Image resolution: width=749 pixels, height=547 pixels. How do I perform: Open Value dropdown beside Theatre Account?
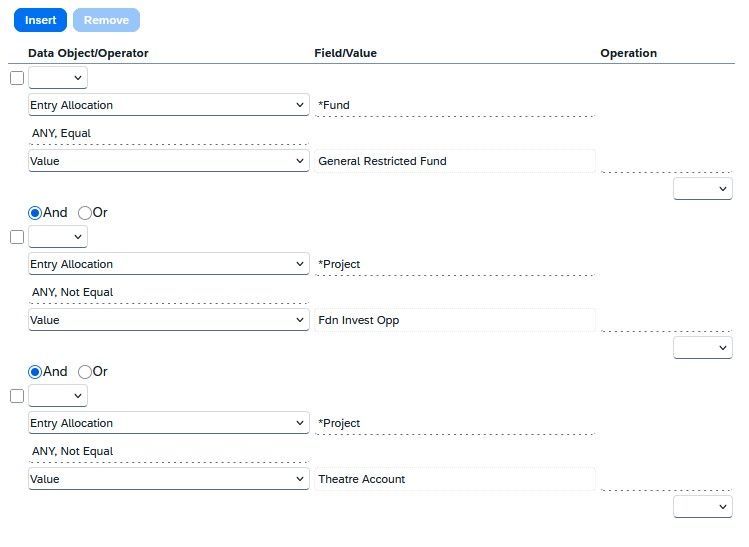click(x=169, y=479)
